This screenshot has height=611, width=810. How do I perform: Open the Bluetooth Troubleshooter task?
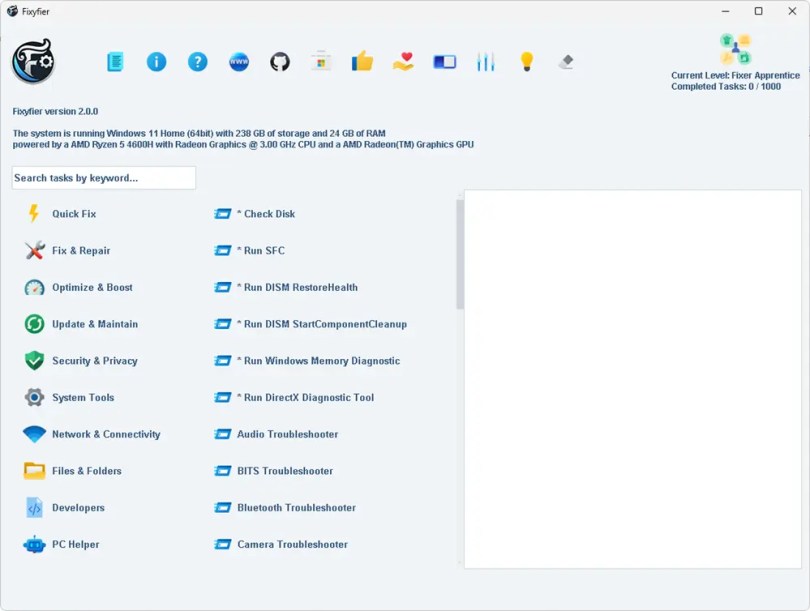(x=285, y=507)
